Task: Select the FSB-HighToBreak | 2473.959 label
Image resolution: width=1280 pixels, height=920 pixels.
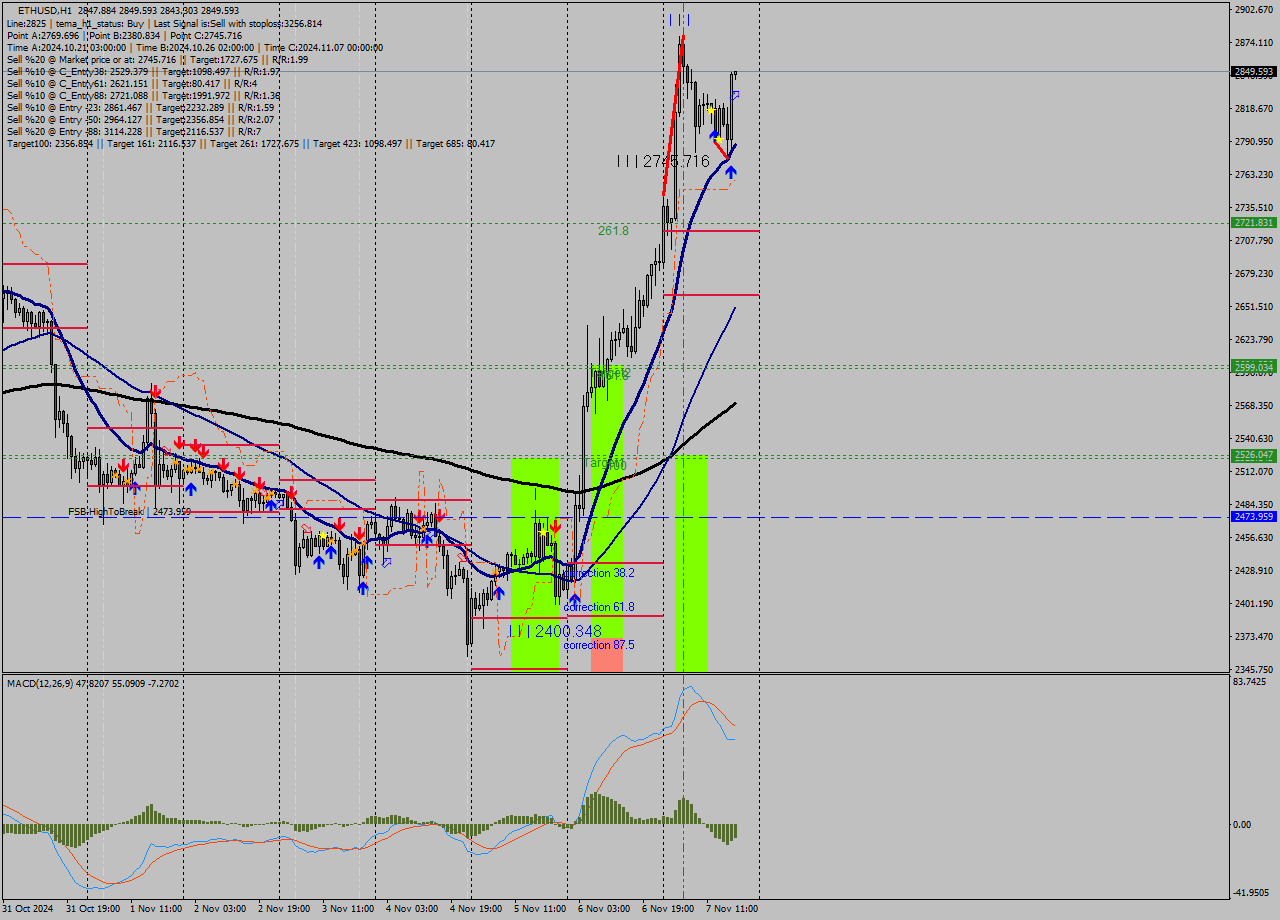Action: [129, 511]
